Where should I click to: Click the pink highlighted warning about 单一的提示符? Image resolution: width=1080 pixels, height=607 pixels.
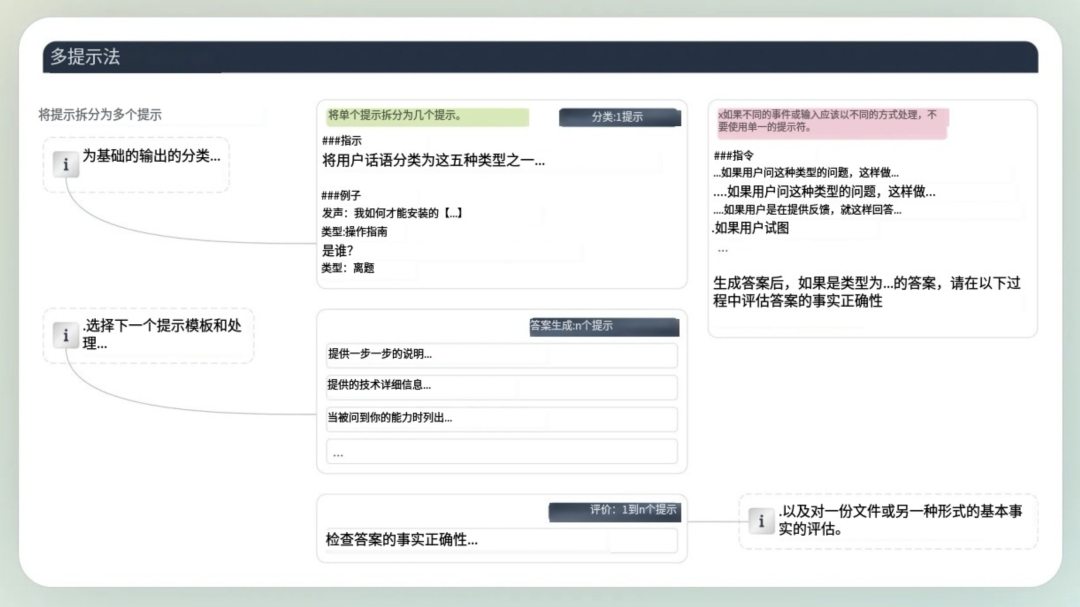tap(831, 121)
